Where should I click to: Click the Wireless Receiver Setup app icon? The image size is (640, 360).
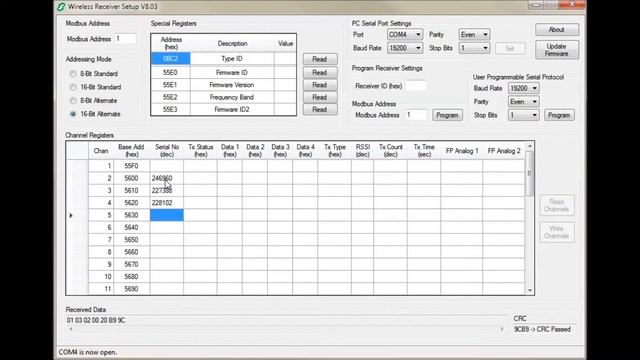coord(61,7)
